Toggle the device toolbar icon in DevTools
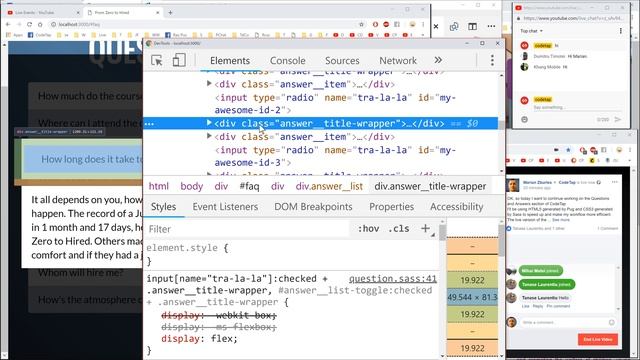Viewport: 640px width, 360px height. pos(179,60)
